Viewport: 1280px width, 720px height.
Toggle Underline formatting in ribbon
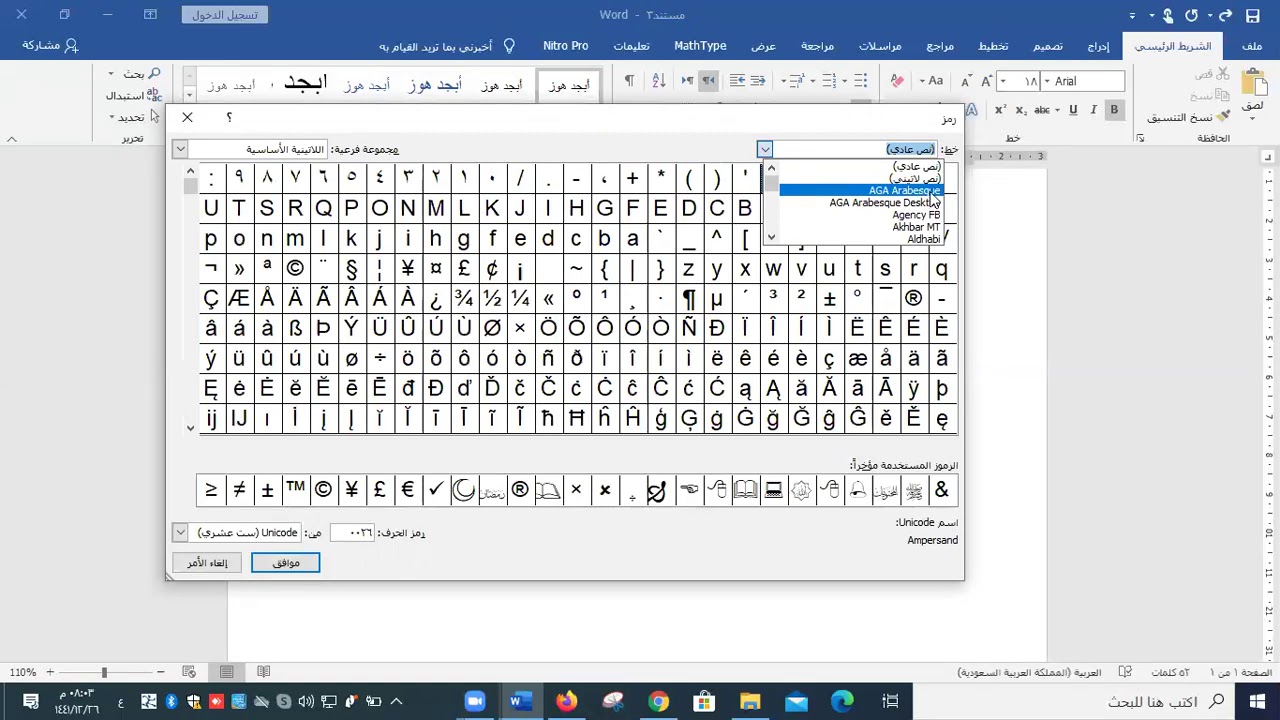1073,110
